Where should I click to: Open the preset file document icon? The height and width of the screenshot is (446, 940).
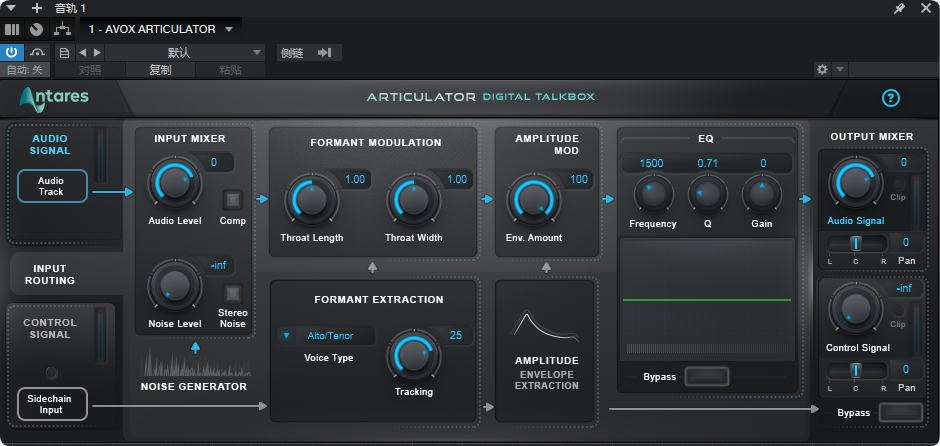click(x=65, y=53)
